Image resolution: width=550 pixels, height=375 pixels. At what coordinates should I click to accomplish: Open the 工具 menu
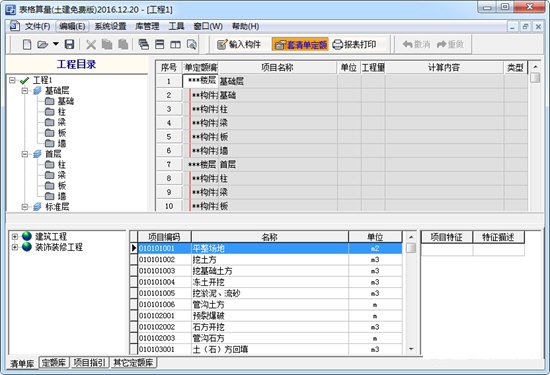[x=176, y=26]
